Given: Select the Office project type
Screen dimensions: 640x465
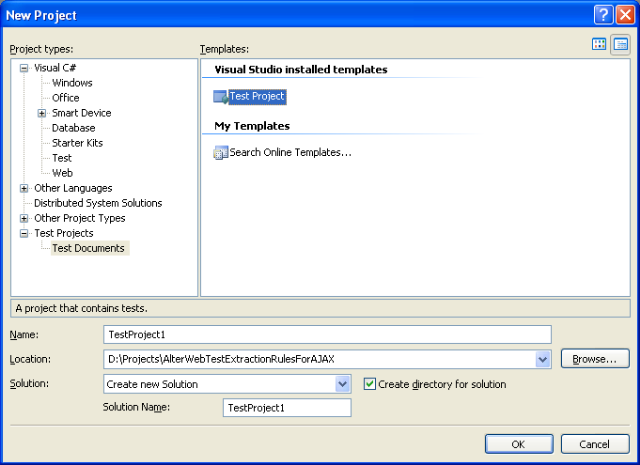Looking at the screenshot, I should point(66,98).
